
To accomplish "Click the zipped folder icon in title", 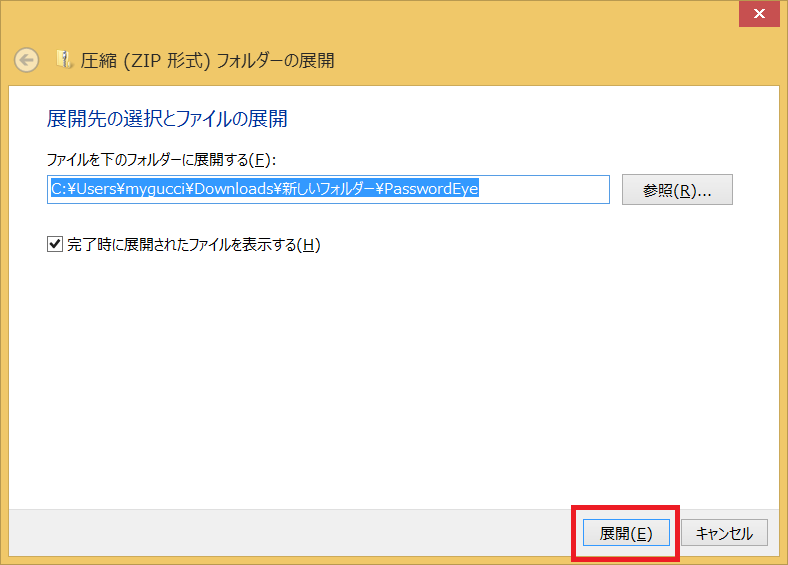I will [x=64, y=60].
